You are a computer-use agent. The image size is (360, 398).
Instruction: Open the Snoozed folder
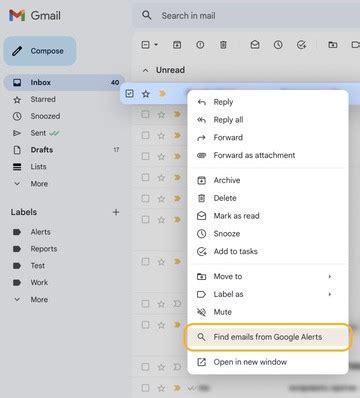(45, 116)
